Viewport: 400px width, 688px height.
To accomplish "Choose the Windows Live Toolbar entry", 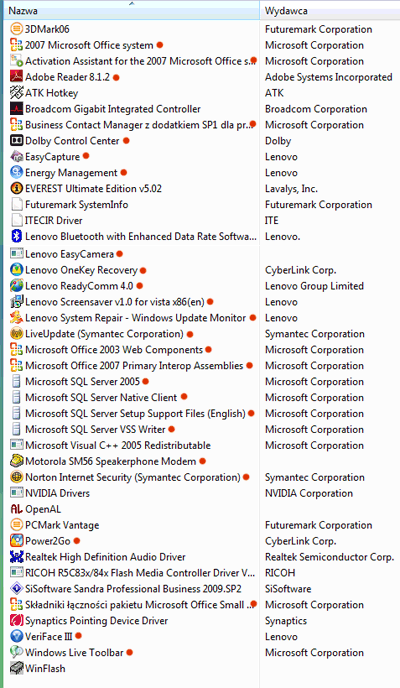I will click(x=132, y=653).
